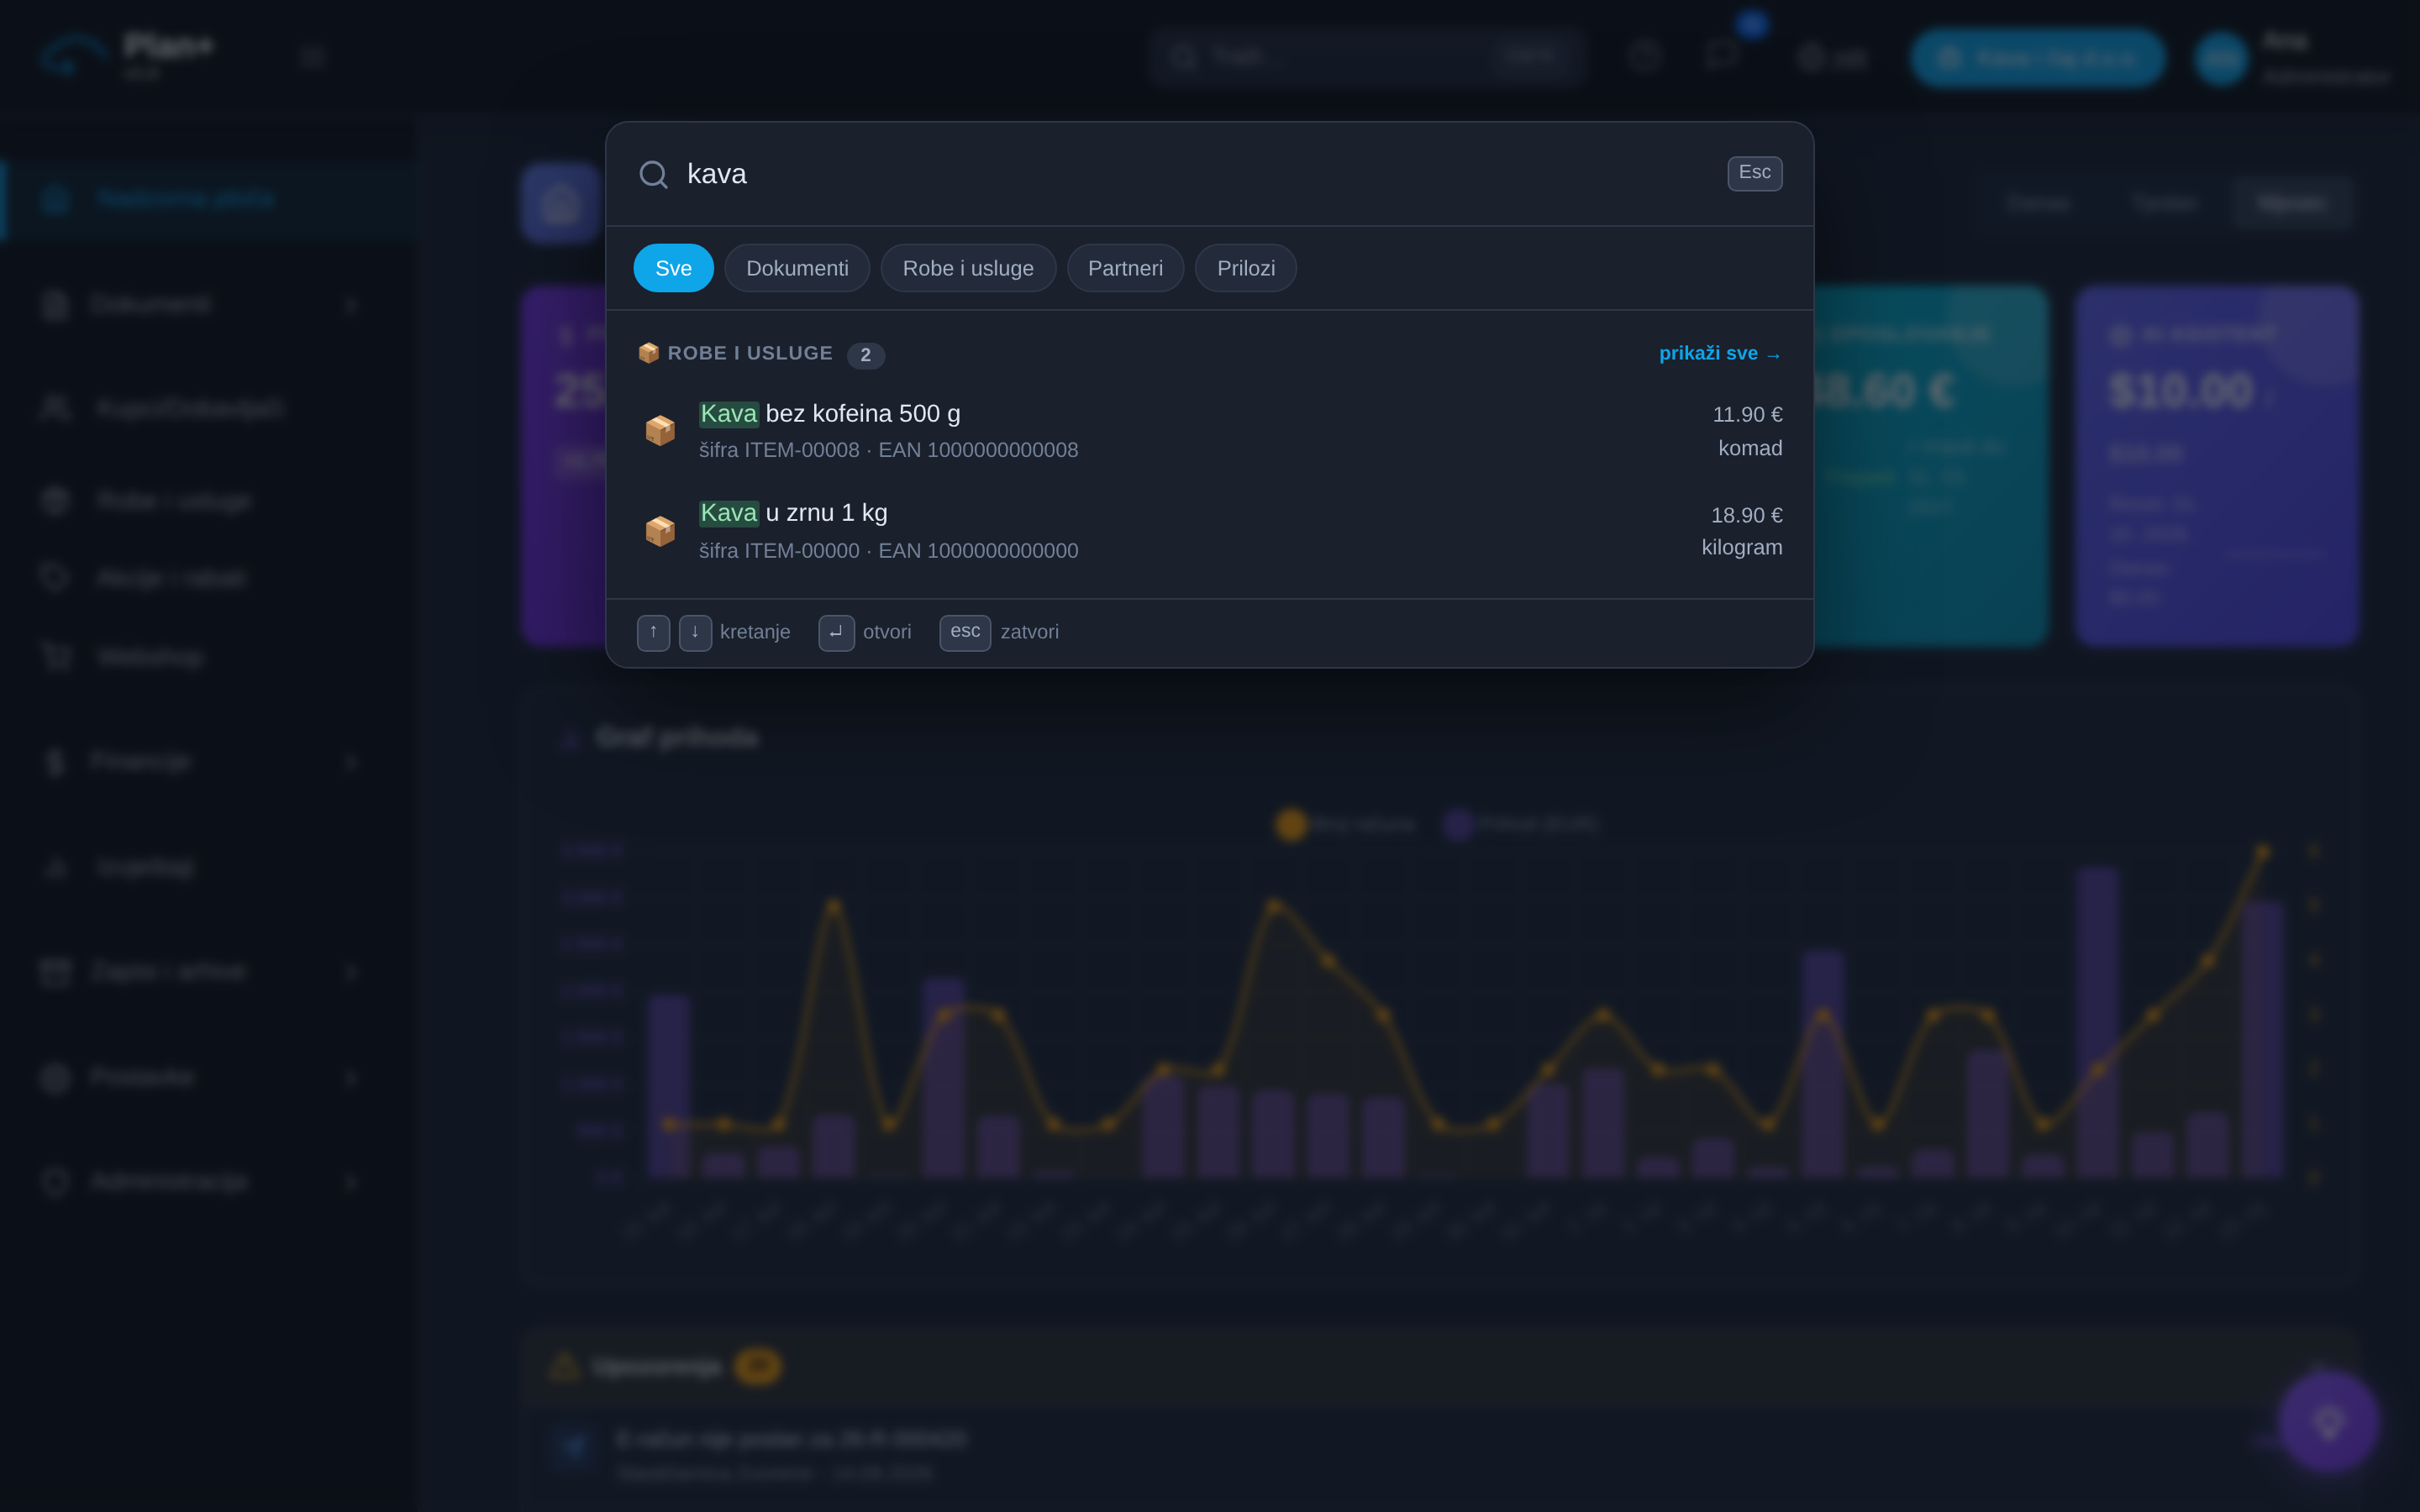Click the magnifier icon in the search dialog

pos(653,174)
